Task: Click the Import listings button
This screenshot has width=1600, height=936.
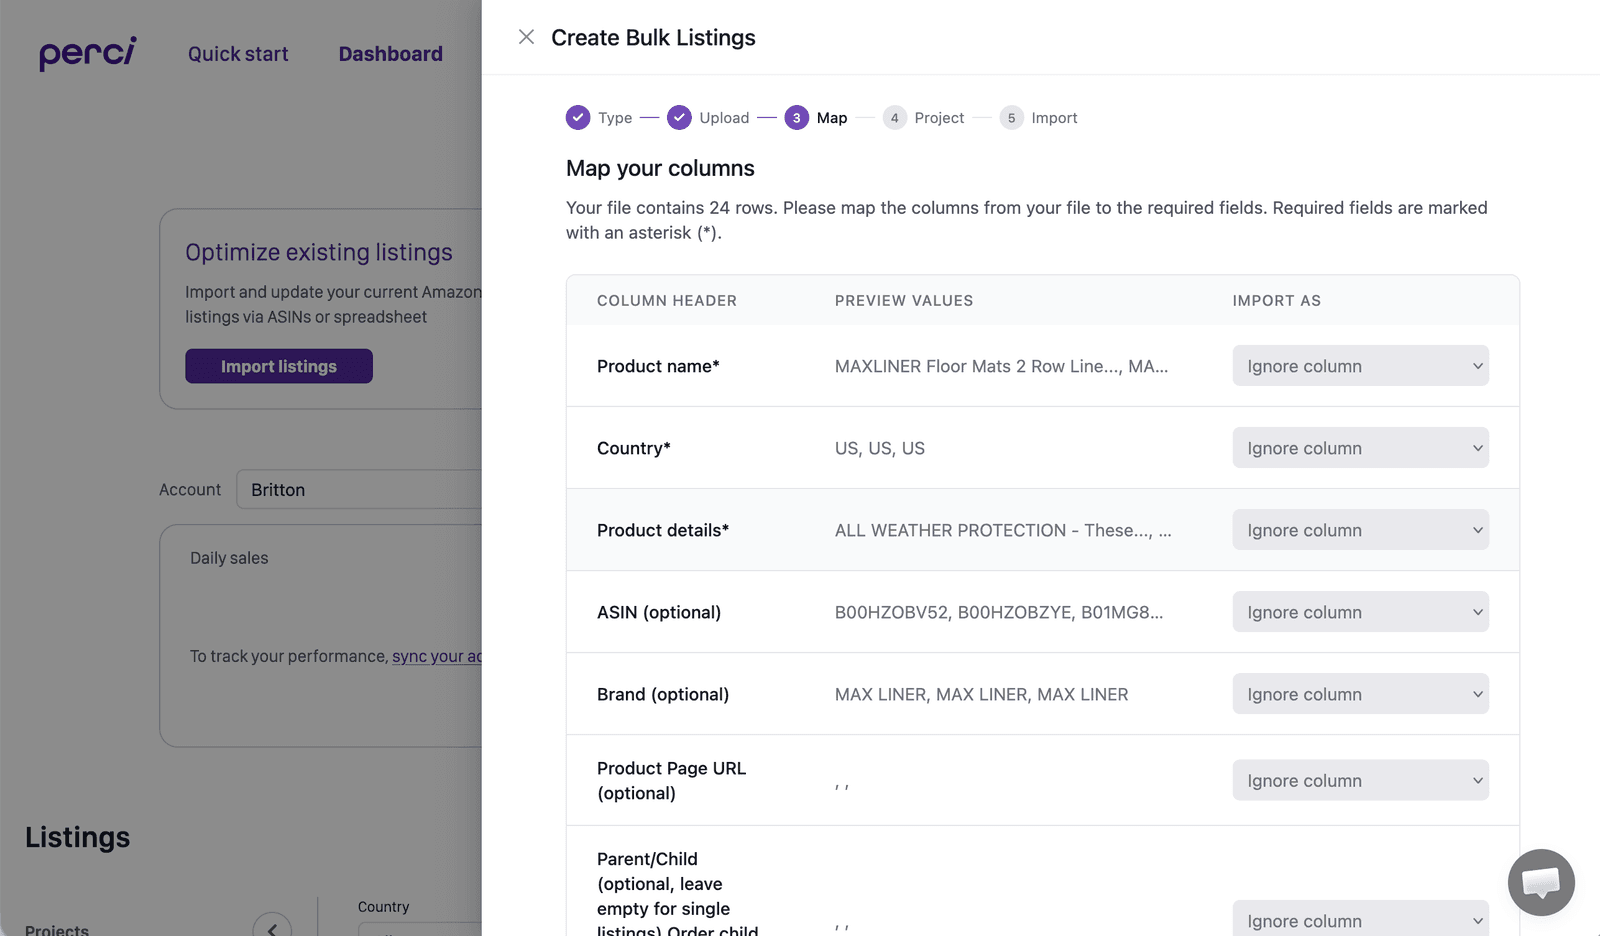Action: (x=279, y=366)
